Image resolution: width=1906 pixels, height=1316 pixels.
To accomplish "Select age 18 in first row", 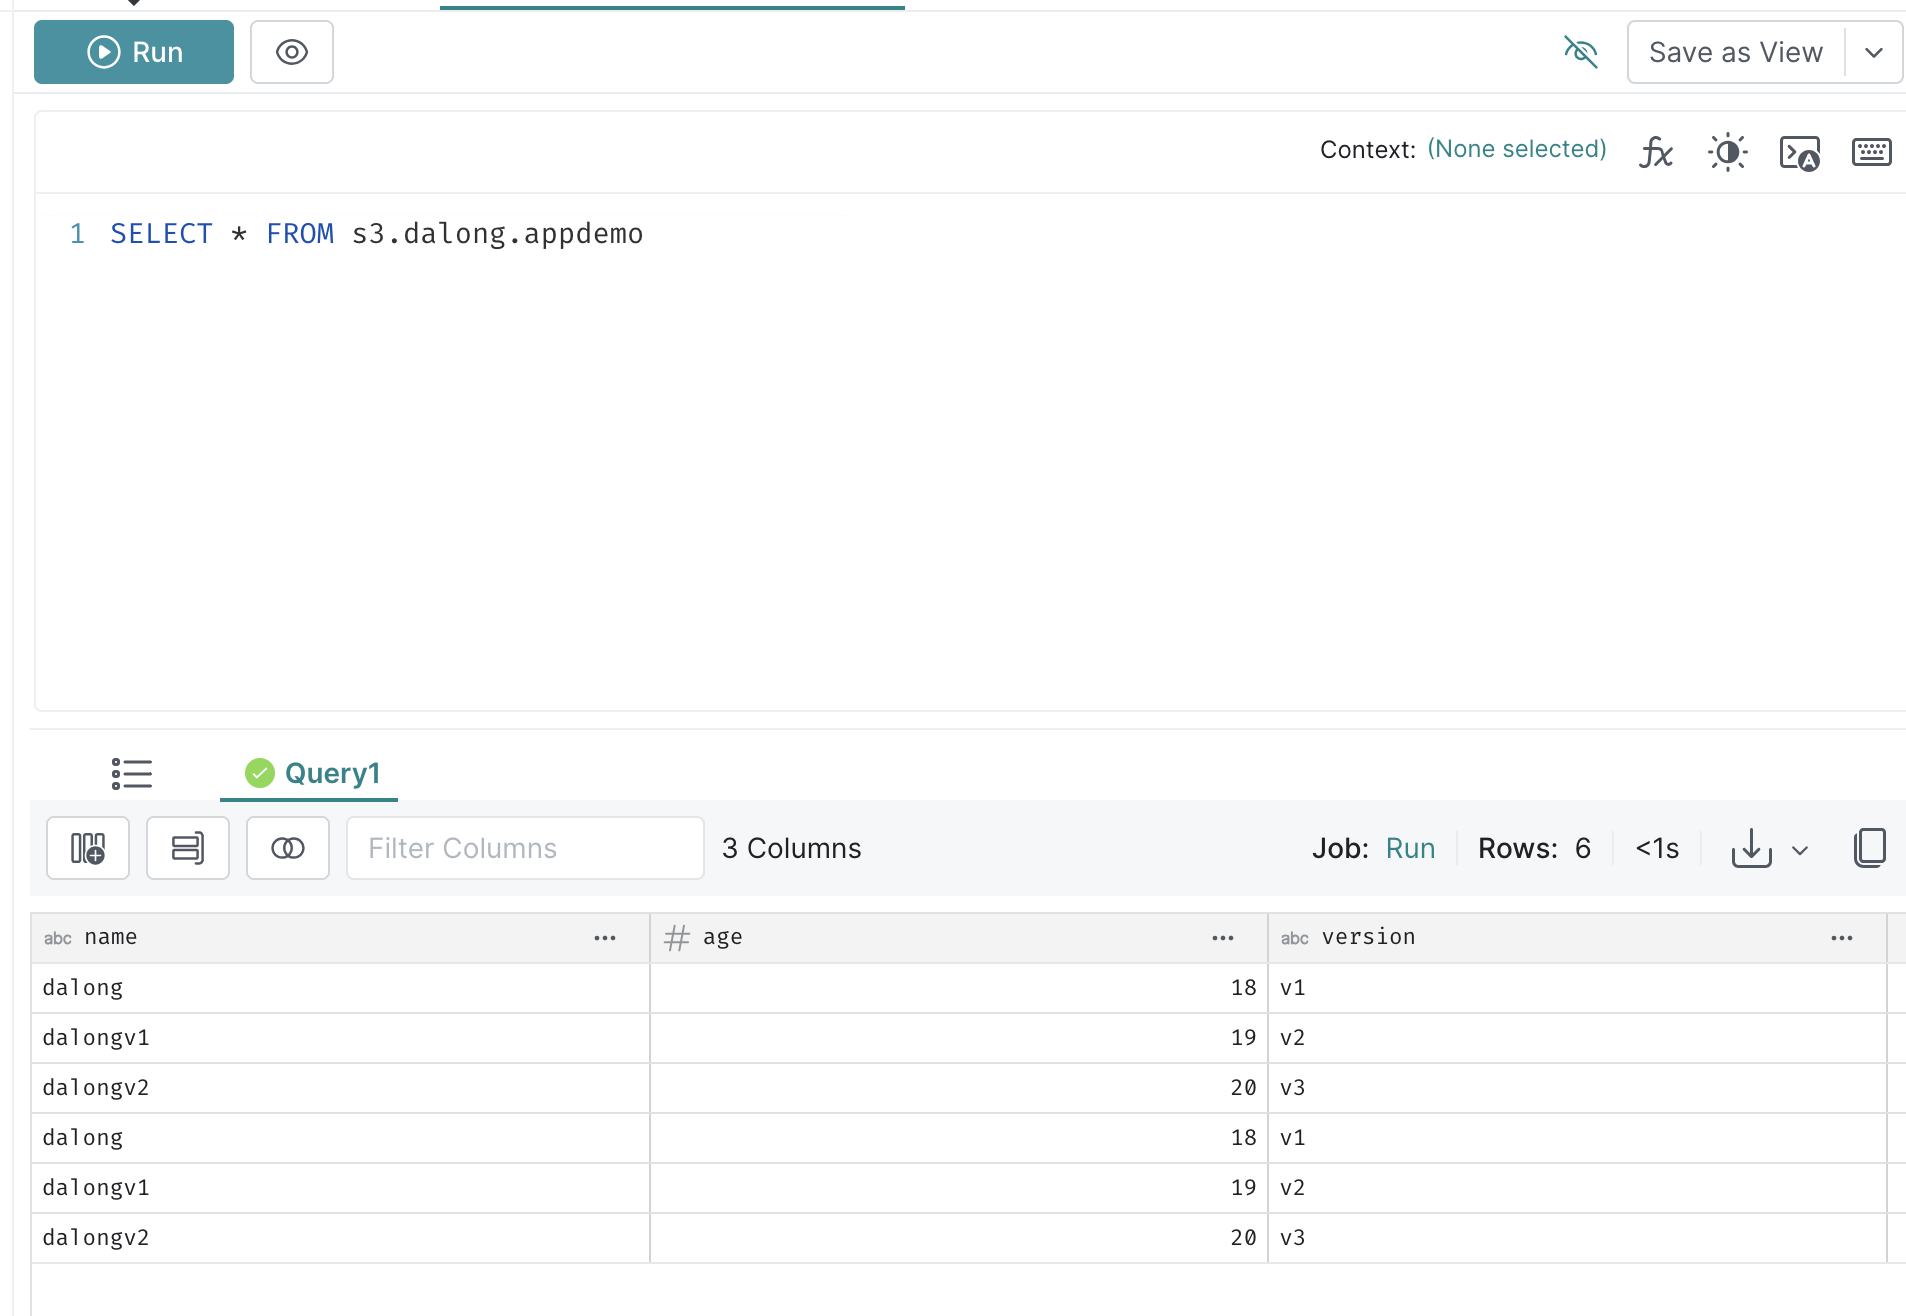I will click(x=958, y=988).
